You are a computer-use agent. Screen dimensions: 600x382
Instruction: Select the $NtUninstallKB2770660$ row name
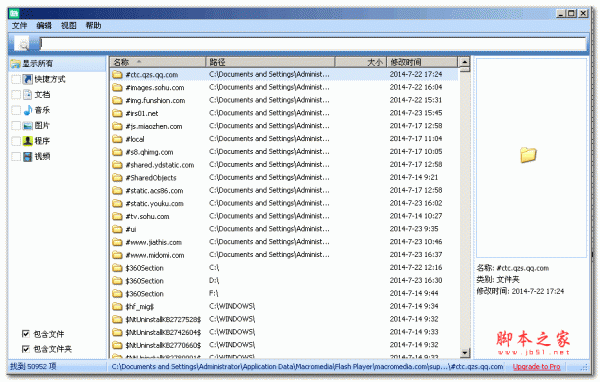click(x=163, y=345)
